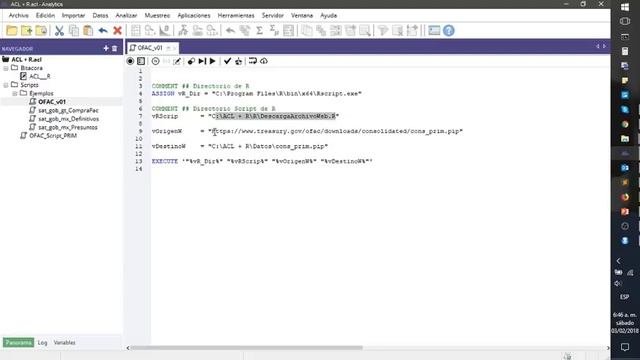Image resolution: width=640 pixels, height=360 pixels.
Task: Switch to the Panorama tab
Action: click(x=18, y=342)
